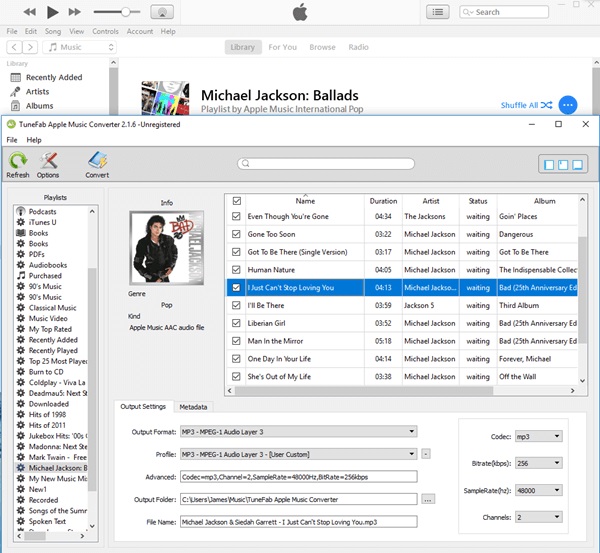Click the Shuffle All link
This screenshot has width=600, height=553.
[x=520, y=105]
